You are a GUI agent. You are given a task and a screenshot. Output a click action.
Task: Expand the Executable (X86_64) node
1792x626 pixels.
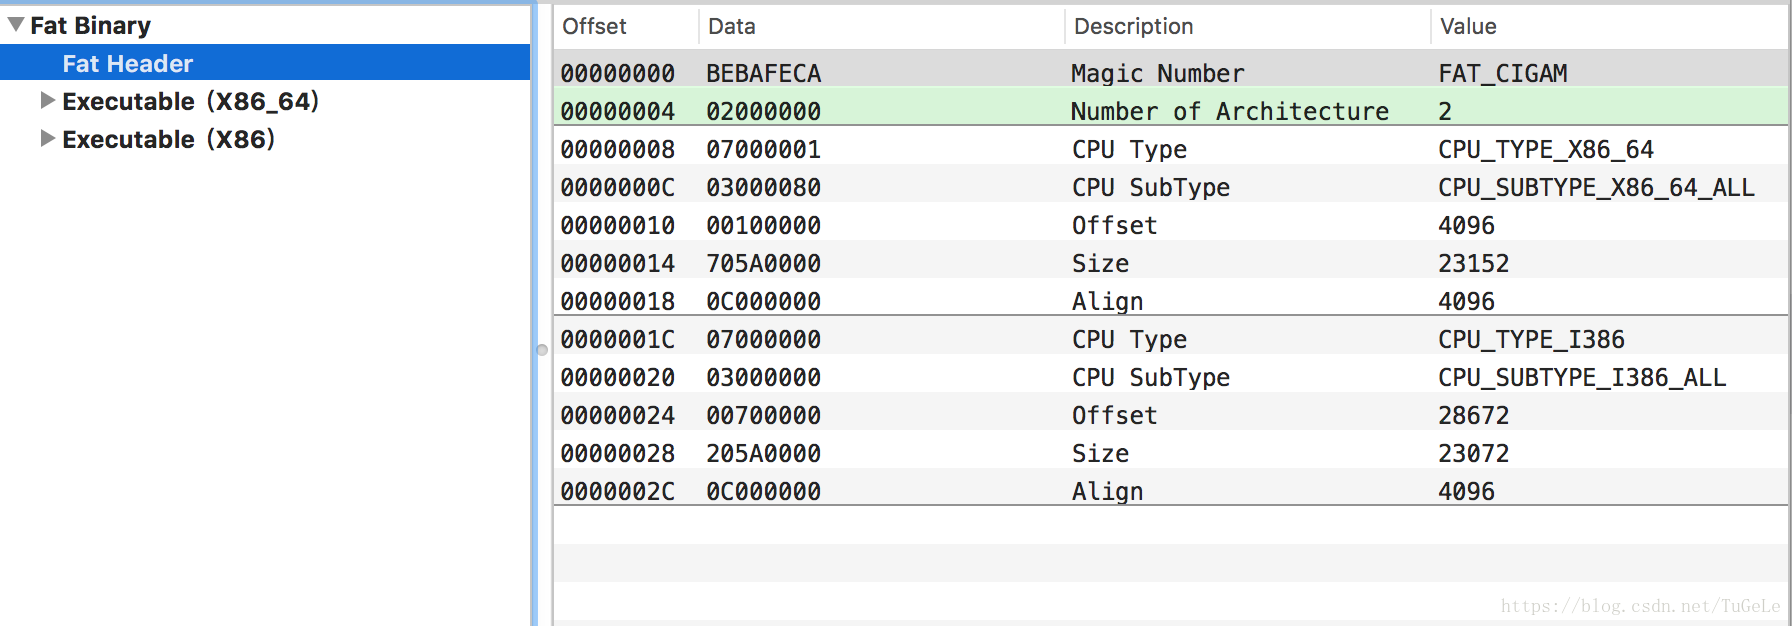tap(47, 100)
